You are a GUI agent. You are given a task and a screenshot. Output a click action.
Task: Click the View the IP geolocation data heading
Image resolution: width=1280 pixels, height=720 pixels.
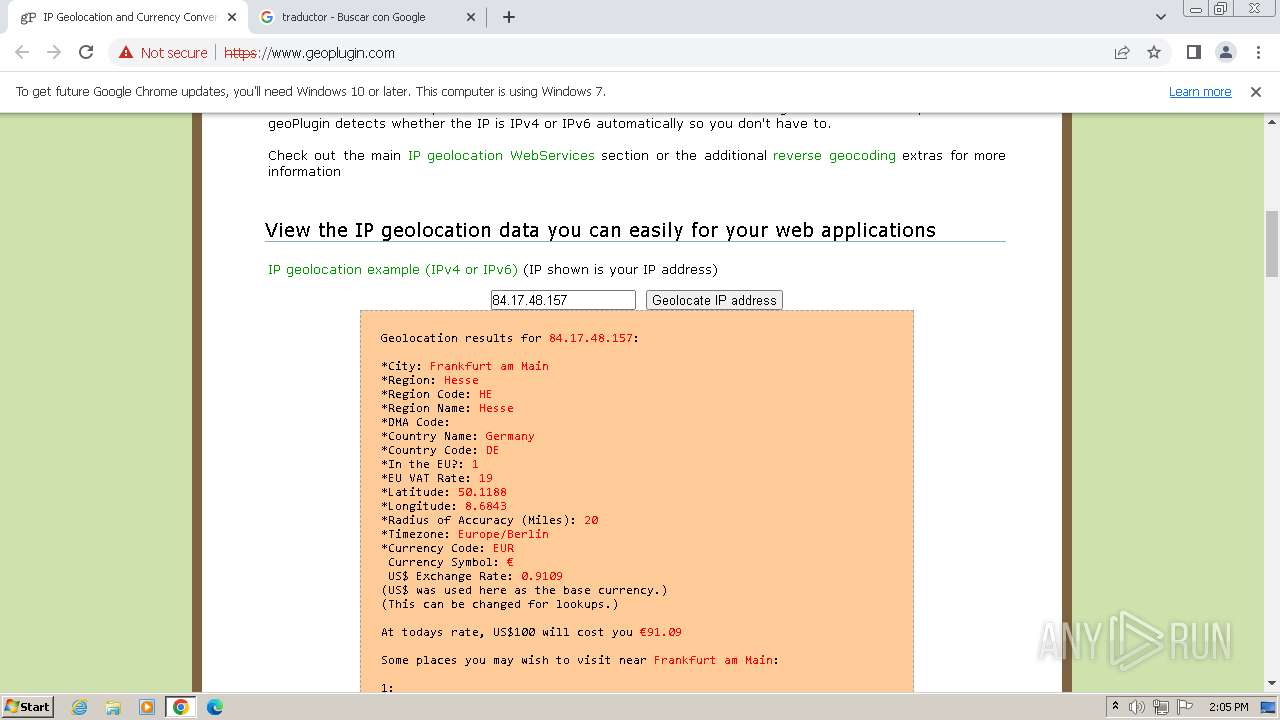tap(600, 230)
